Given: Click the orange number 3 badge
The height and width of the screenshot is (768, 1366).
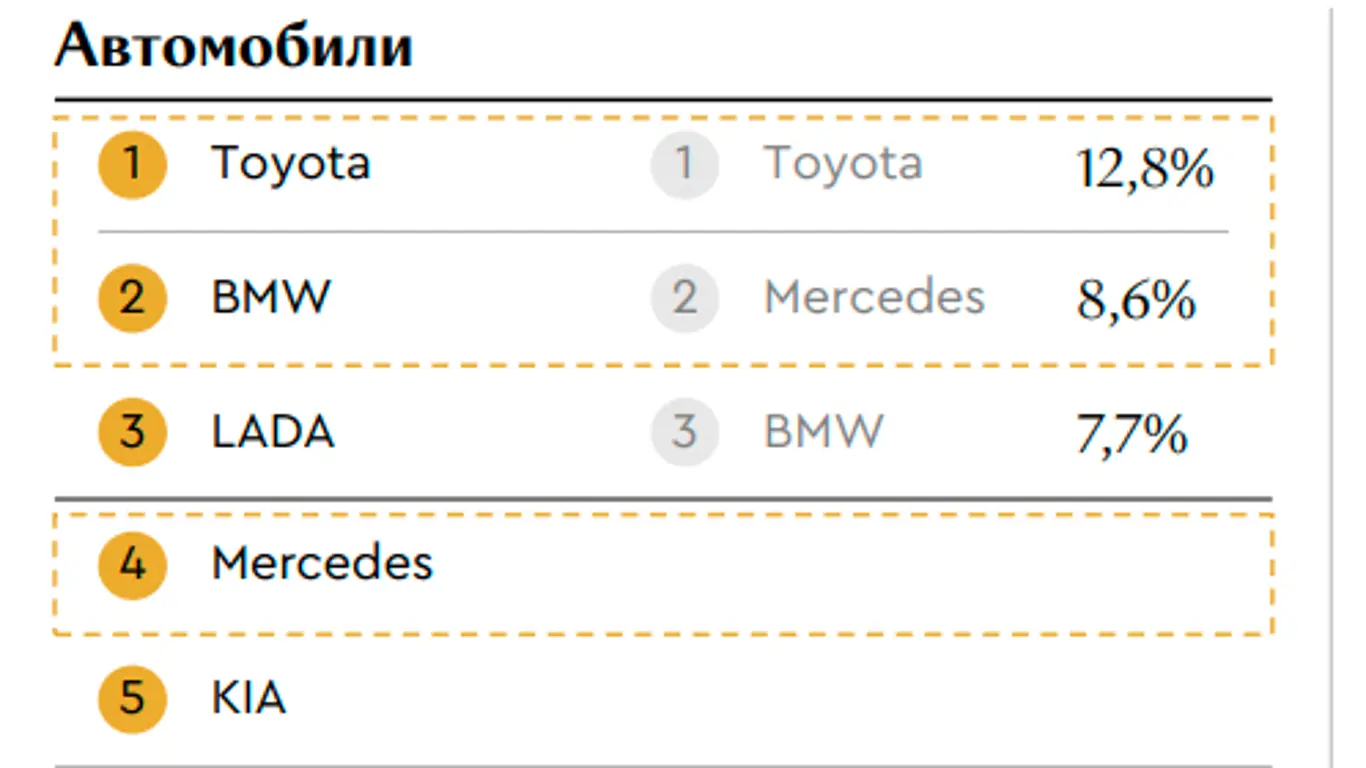Looking at the screenshot, I should (132, 431).
